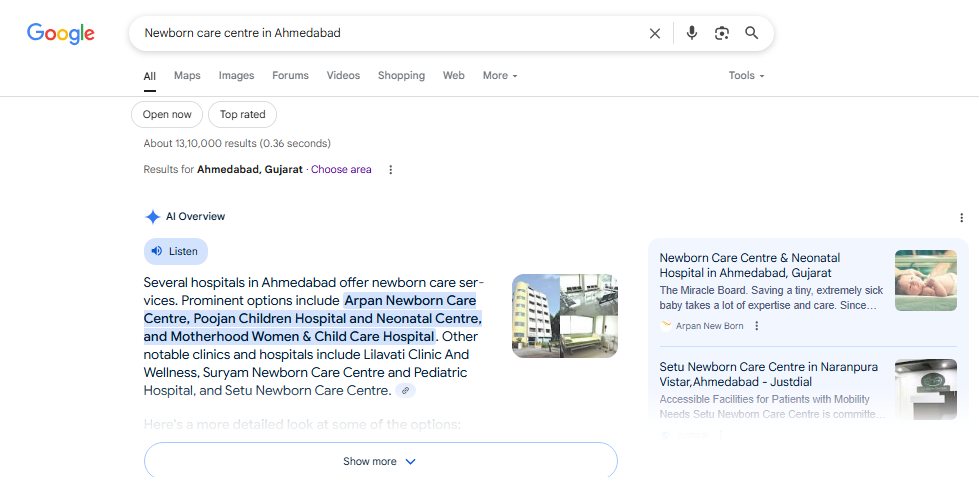979x477 pixels.
Task: Switch to the Videos tab
Action: (x=343, y=76)
